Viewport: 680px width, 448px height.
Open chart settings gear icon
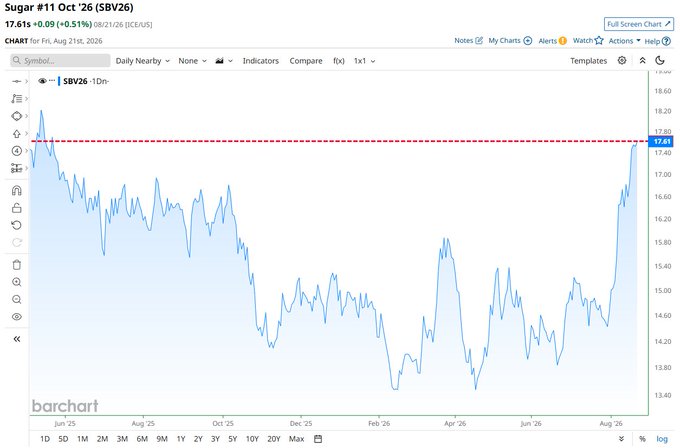click(622, 60)
